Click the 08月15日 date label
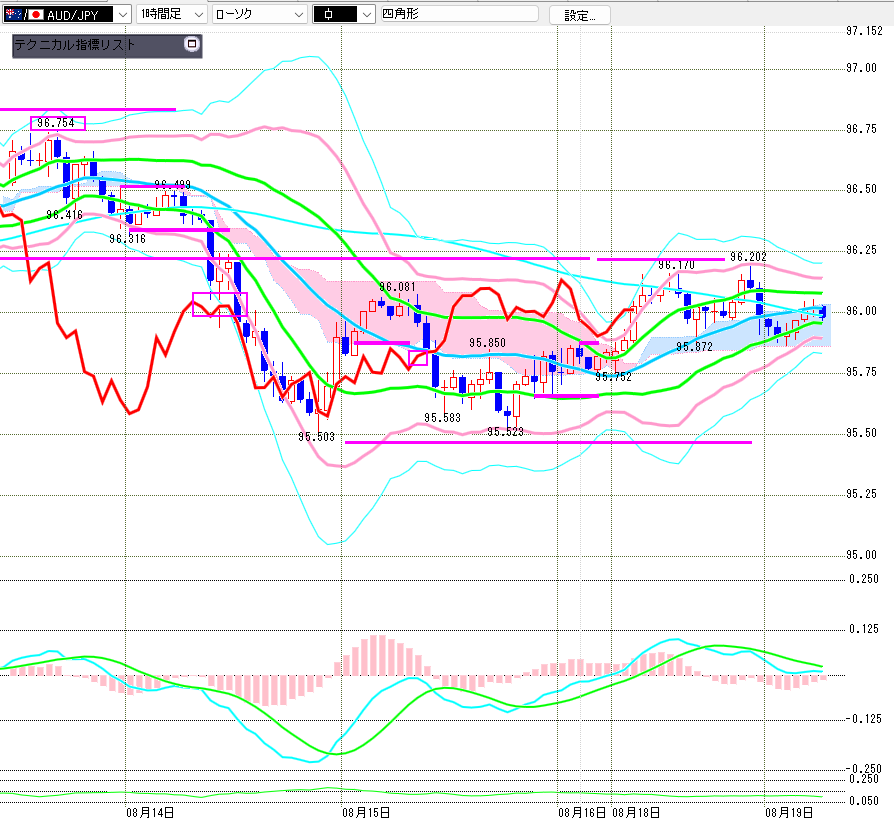 coord(366,813)
